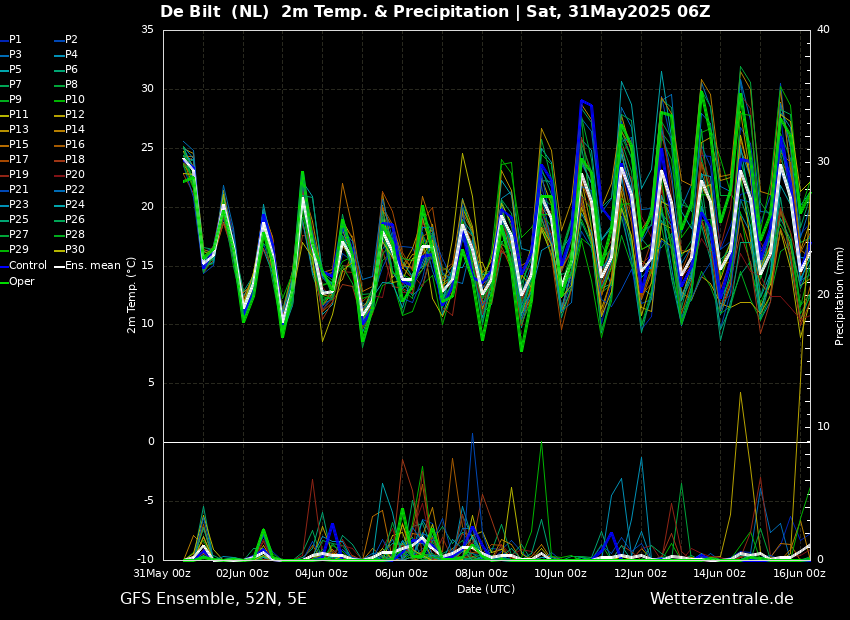Click the white line swatch beside Ens. mean
This screenshot has width=850, height=620.
click(59, 266)
